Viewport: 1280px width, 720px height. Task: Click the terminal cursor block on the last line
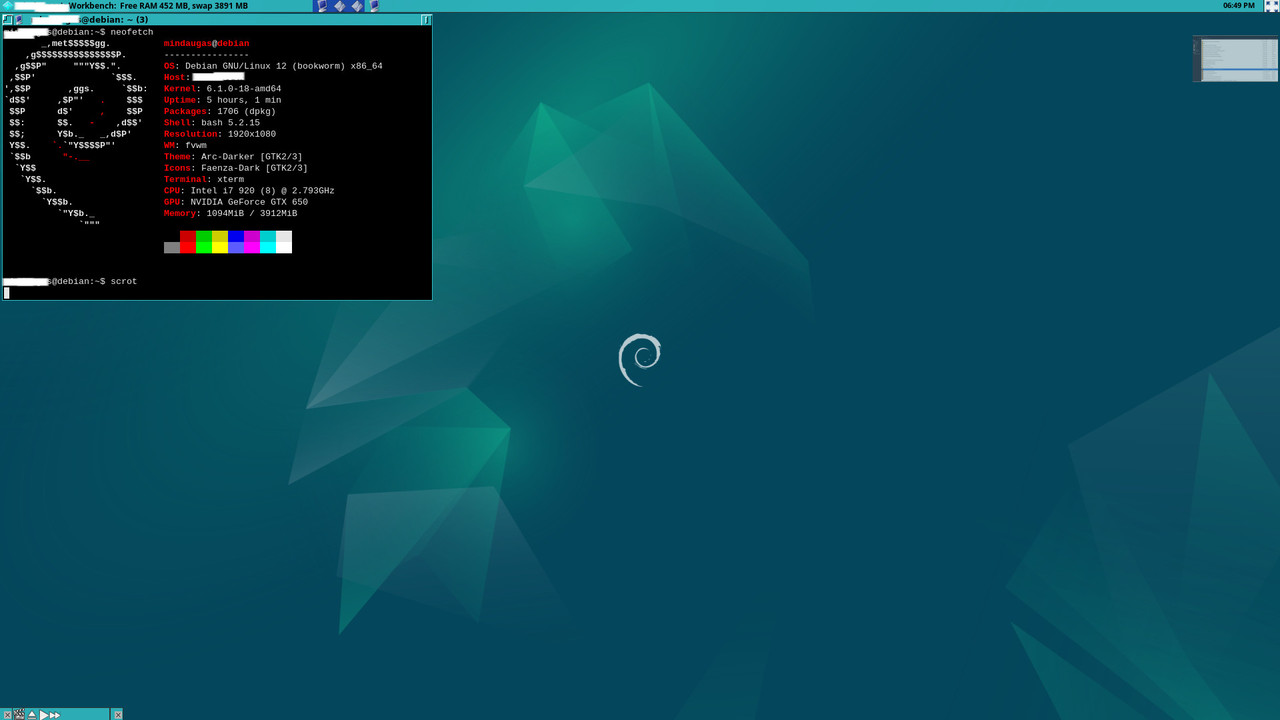[x=6, y=293]
